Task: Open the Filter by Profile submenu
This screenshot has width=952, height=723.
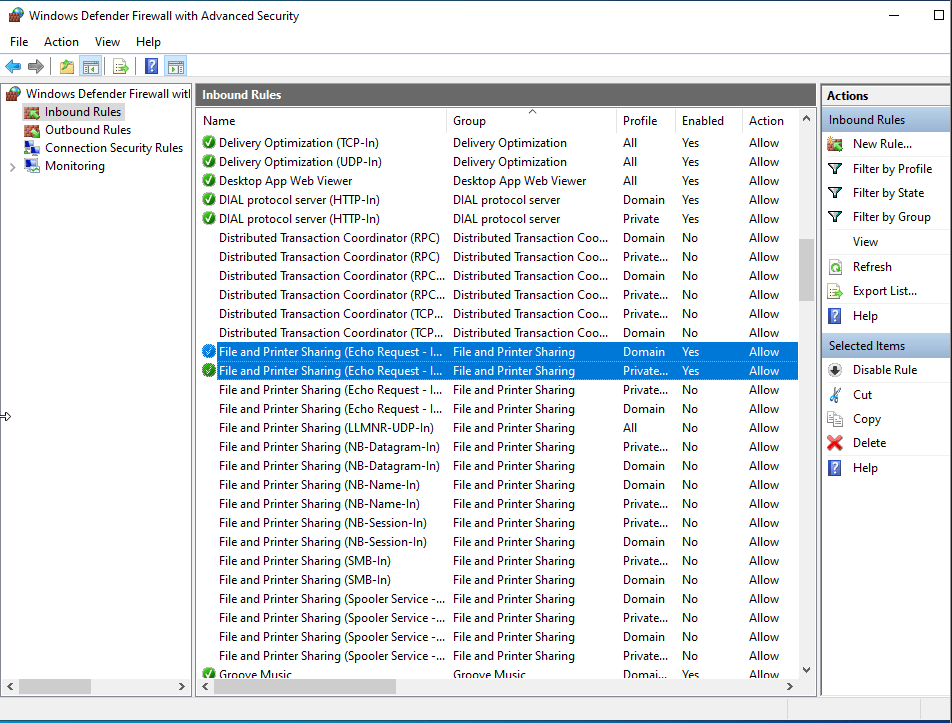Action: [x=892, y=169]
